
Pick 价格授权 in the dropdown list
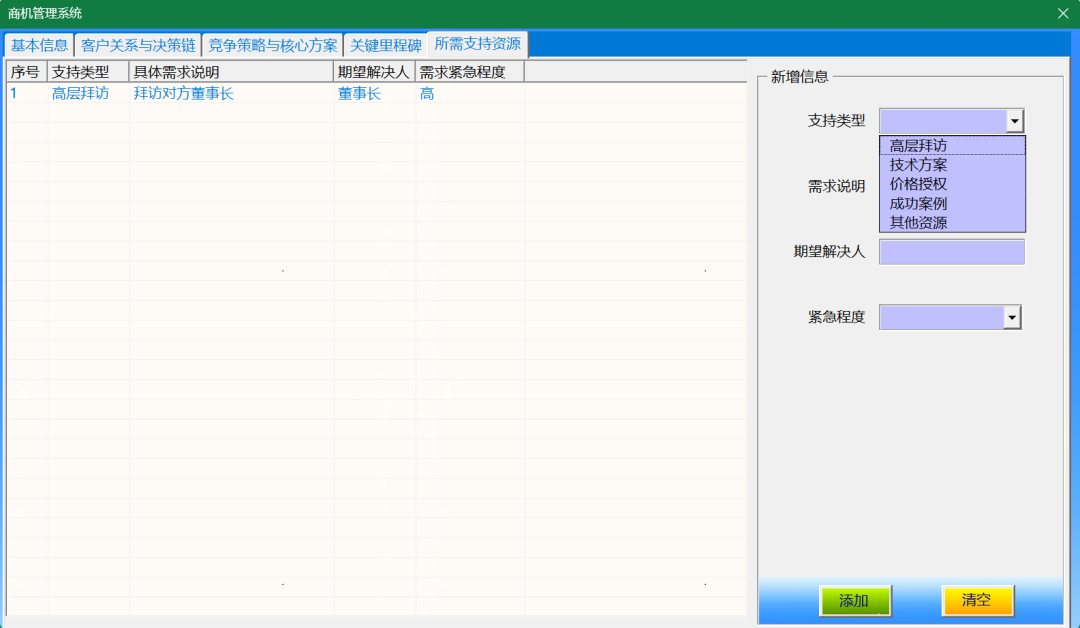point(953,184)
